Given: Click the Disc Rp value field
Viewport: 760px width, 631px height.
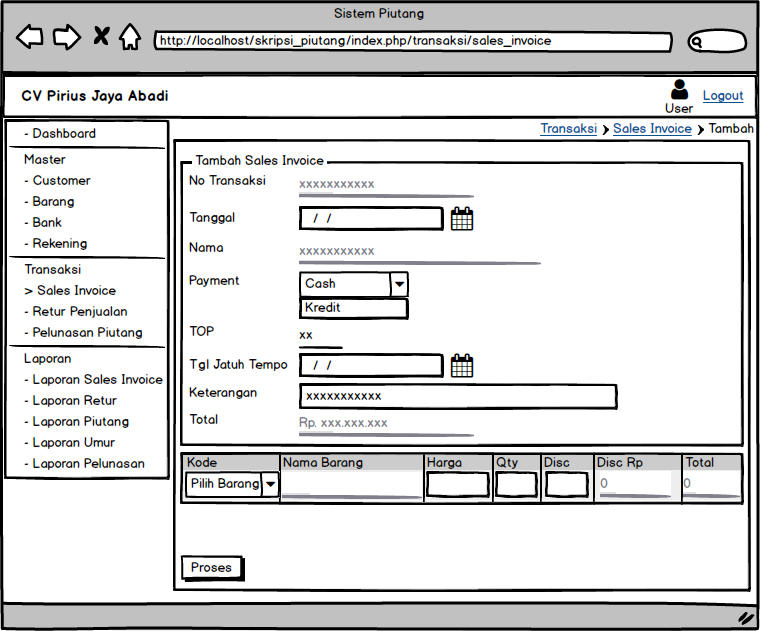Looking at the screenshot, I should [635, 484].
